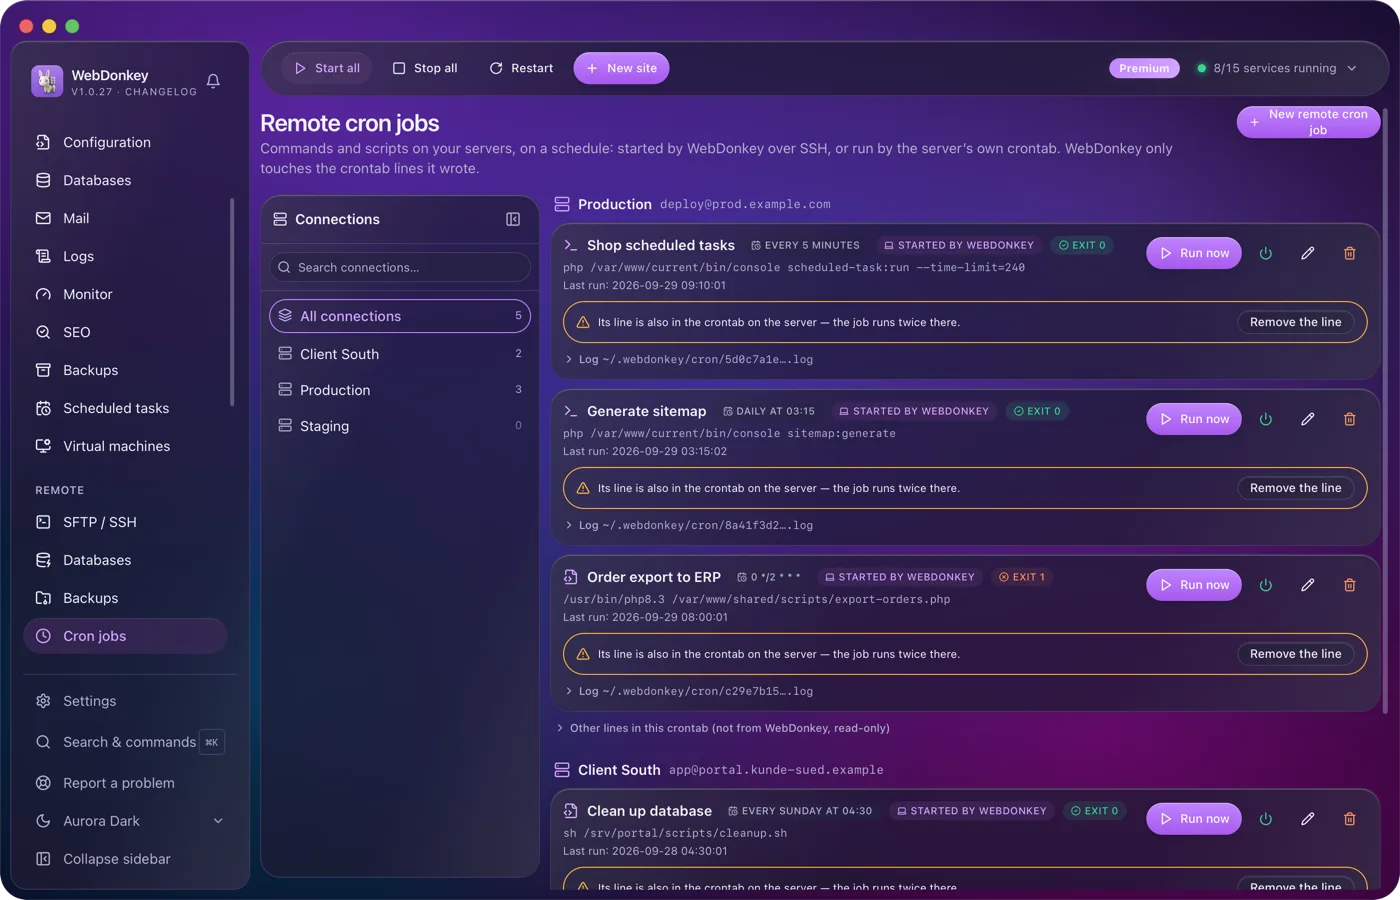Delete the Order export to ERP job
The image size is (1400, 900).
[1349, 585]
